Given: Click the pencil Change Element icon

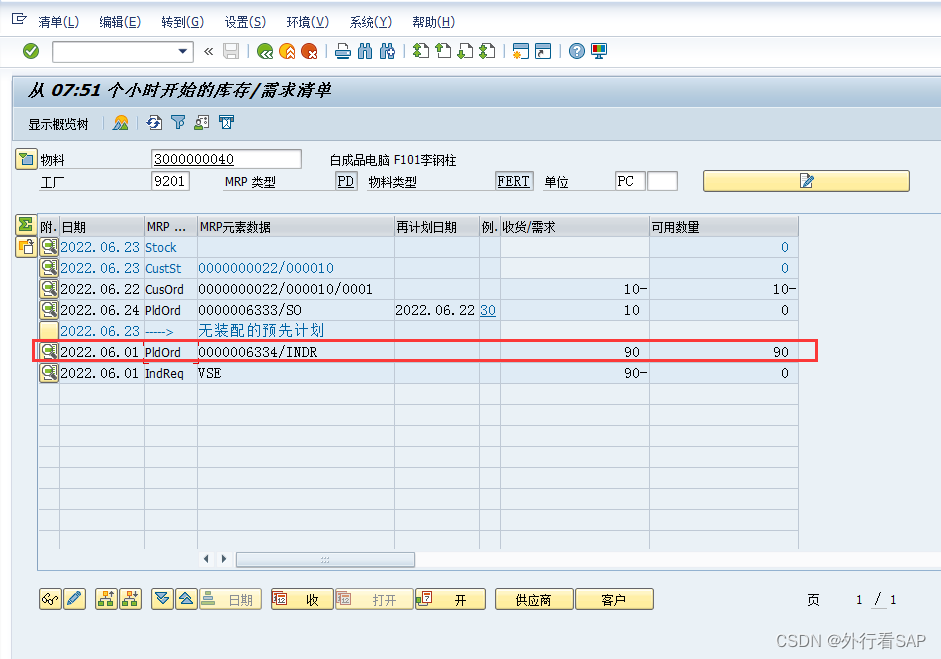Looking at the screenshot, I should click(x=74, y=599).
